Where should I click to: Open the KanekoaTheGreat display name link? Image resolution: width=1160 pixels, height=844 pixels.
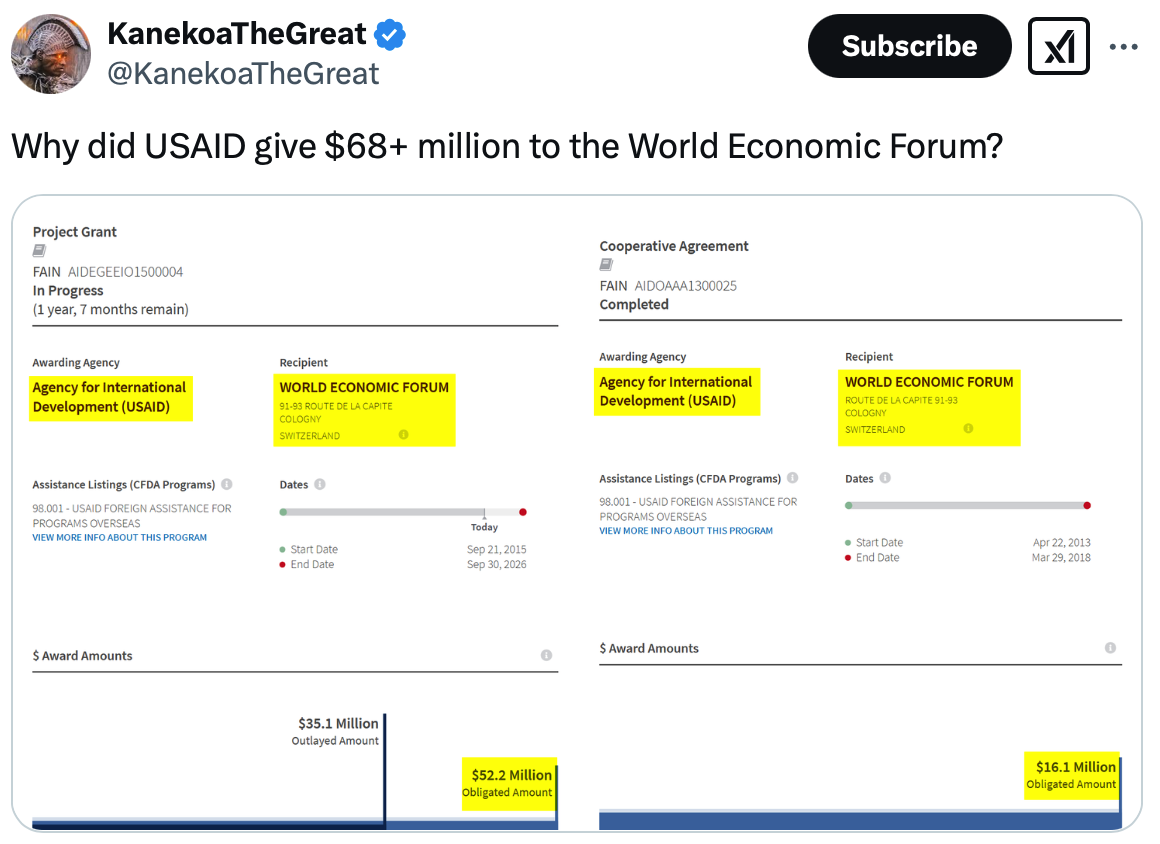(x=237, y=34)
